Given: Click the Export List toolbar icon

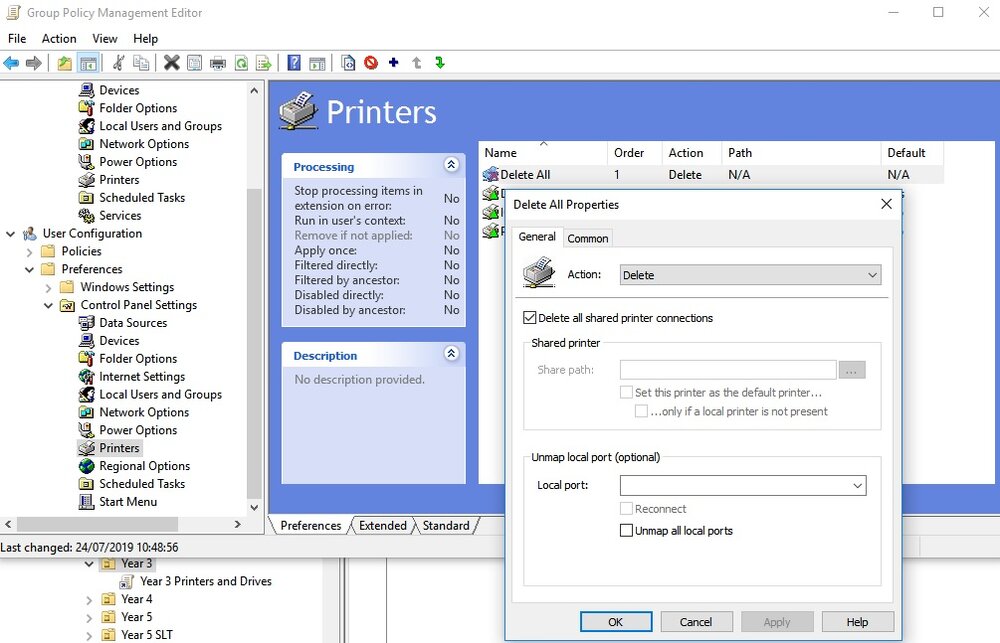Looking at the screenshot, I should (x=263, y=63).
